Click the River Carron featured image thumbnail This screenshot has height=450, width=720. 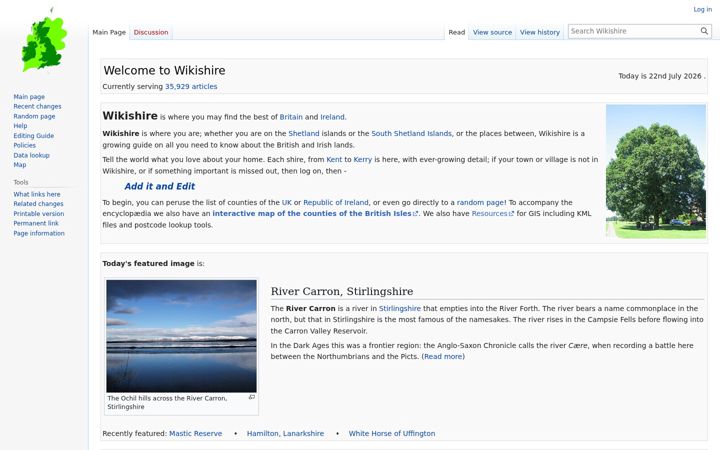click(x=181, y=336)
